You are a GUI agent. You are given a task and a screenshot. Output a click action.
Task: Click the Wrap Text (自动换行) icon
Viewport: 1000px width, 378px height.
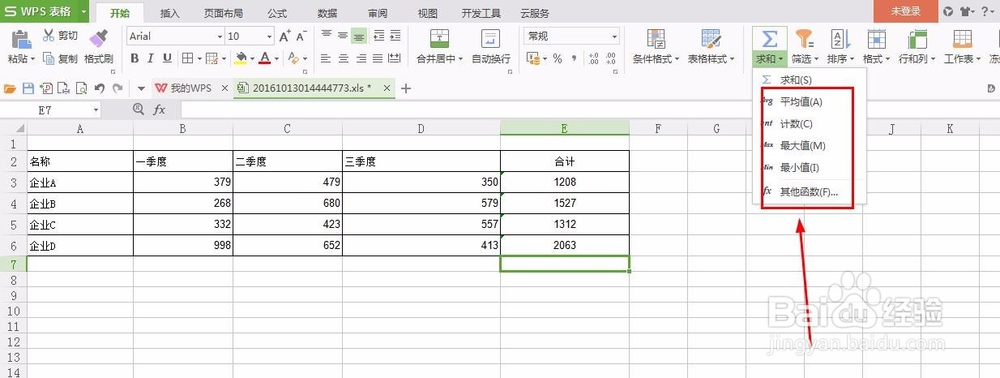[490, 38]
